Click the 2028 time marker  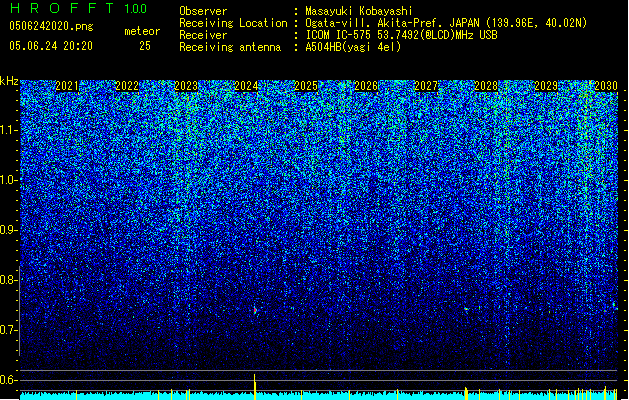coord(486,86)
